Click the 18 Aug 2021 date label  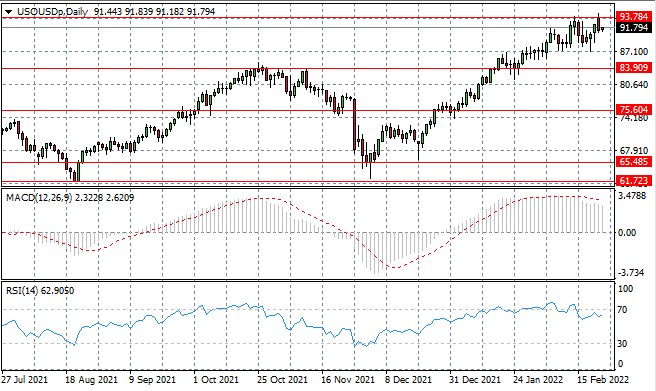pyautogui.click(x=91, y=380)
